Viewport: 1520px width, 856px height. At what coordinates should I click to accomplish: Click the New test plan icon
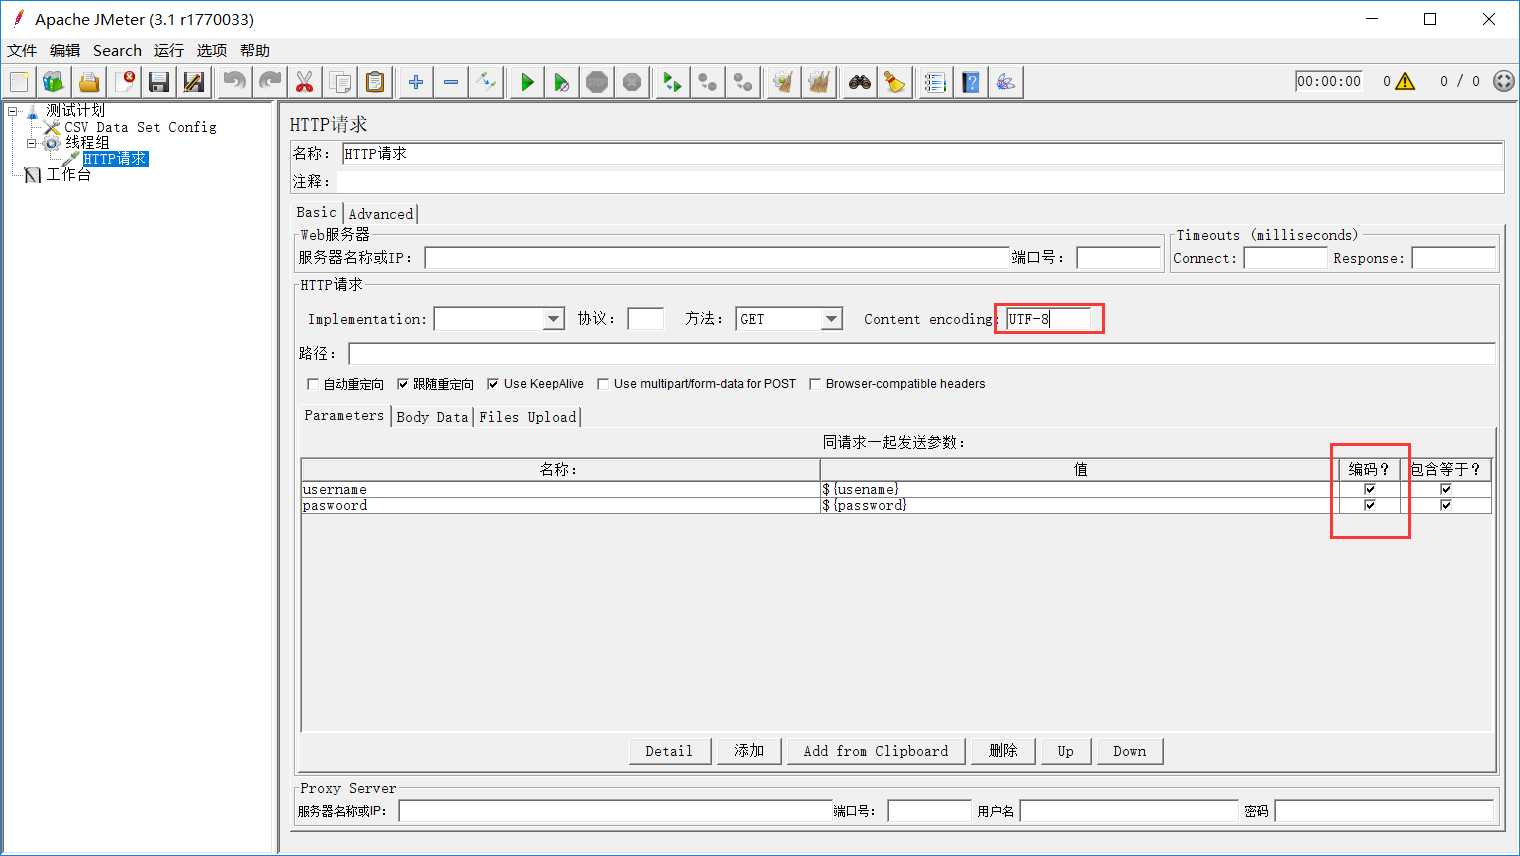(19, 82)
